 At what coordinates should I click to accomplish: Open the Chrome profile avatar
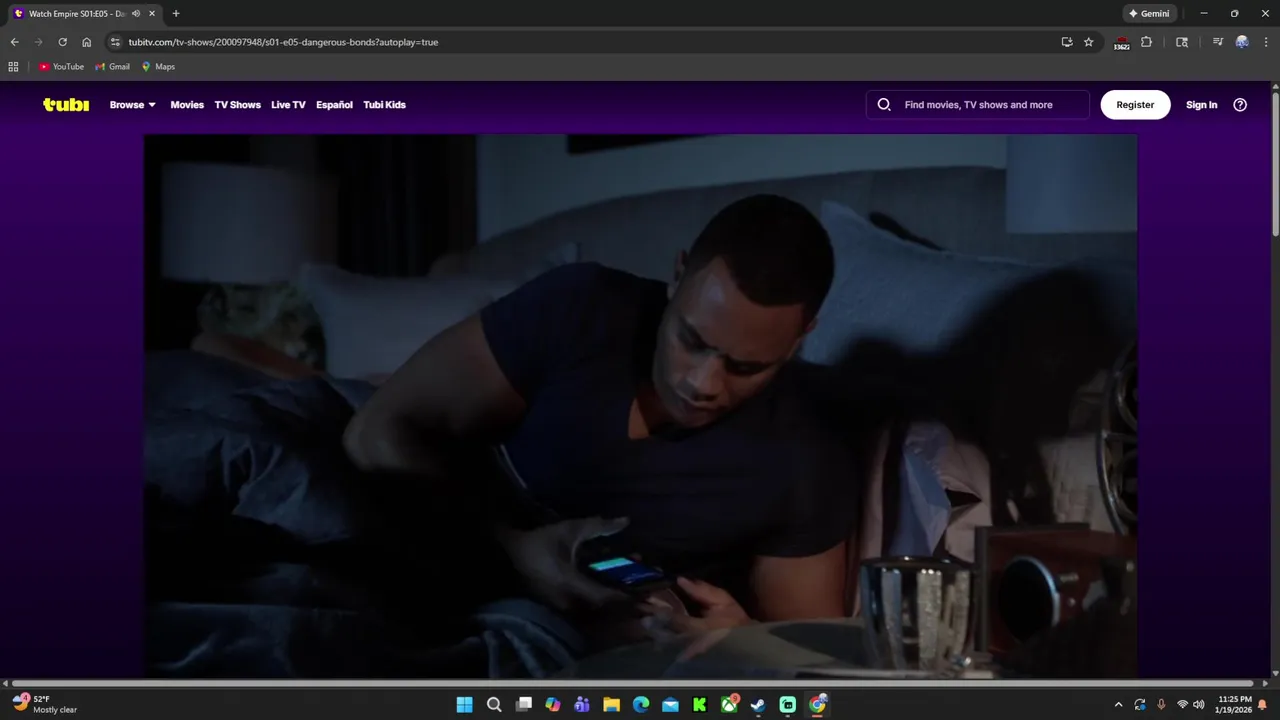click(1242, 42)
